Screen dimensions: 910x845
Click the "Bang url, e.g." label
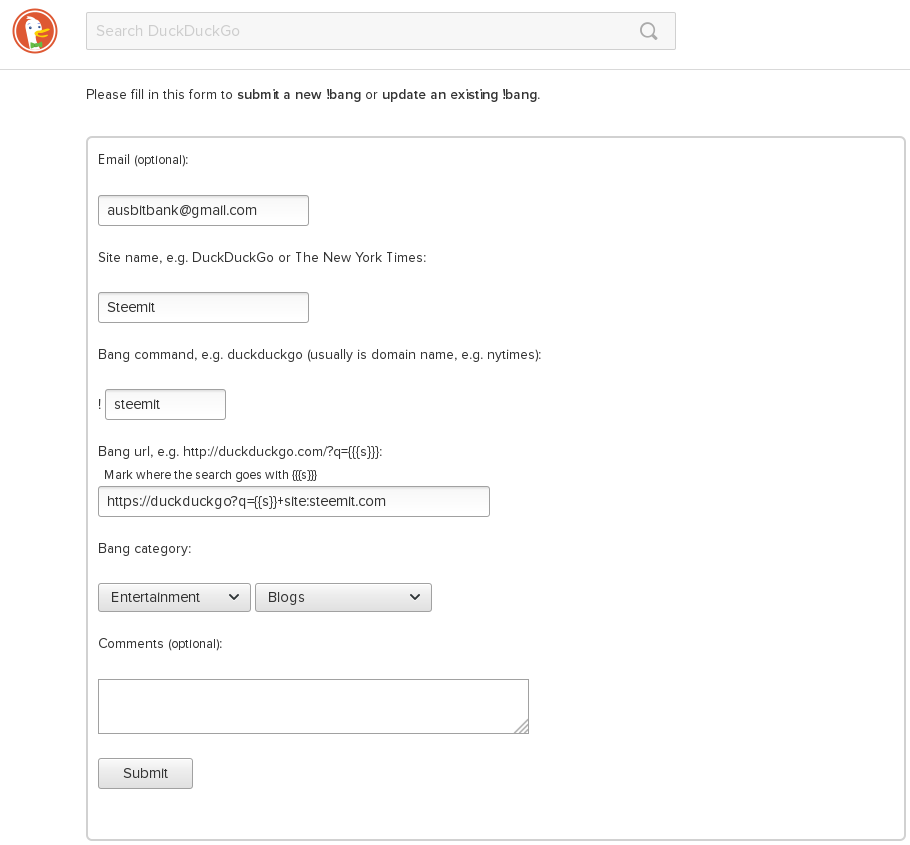240,452
